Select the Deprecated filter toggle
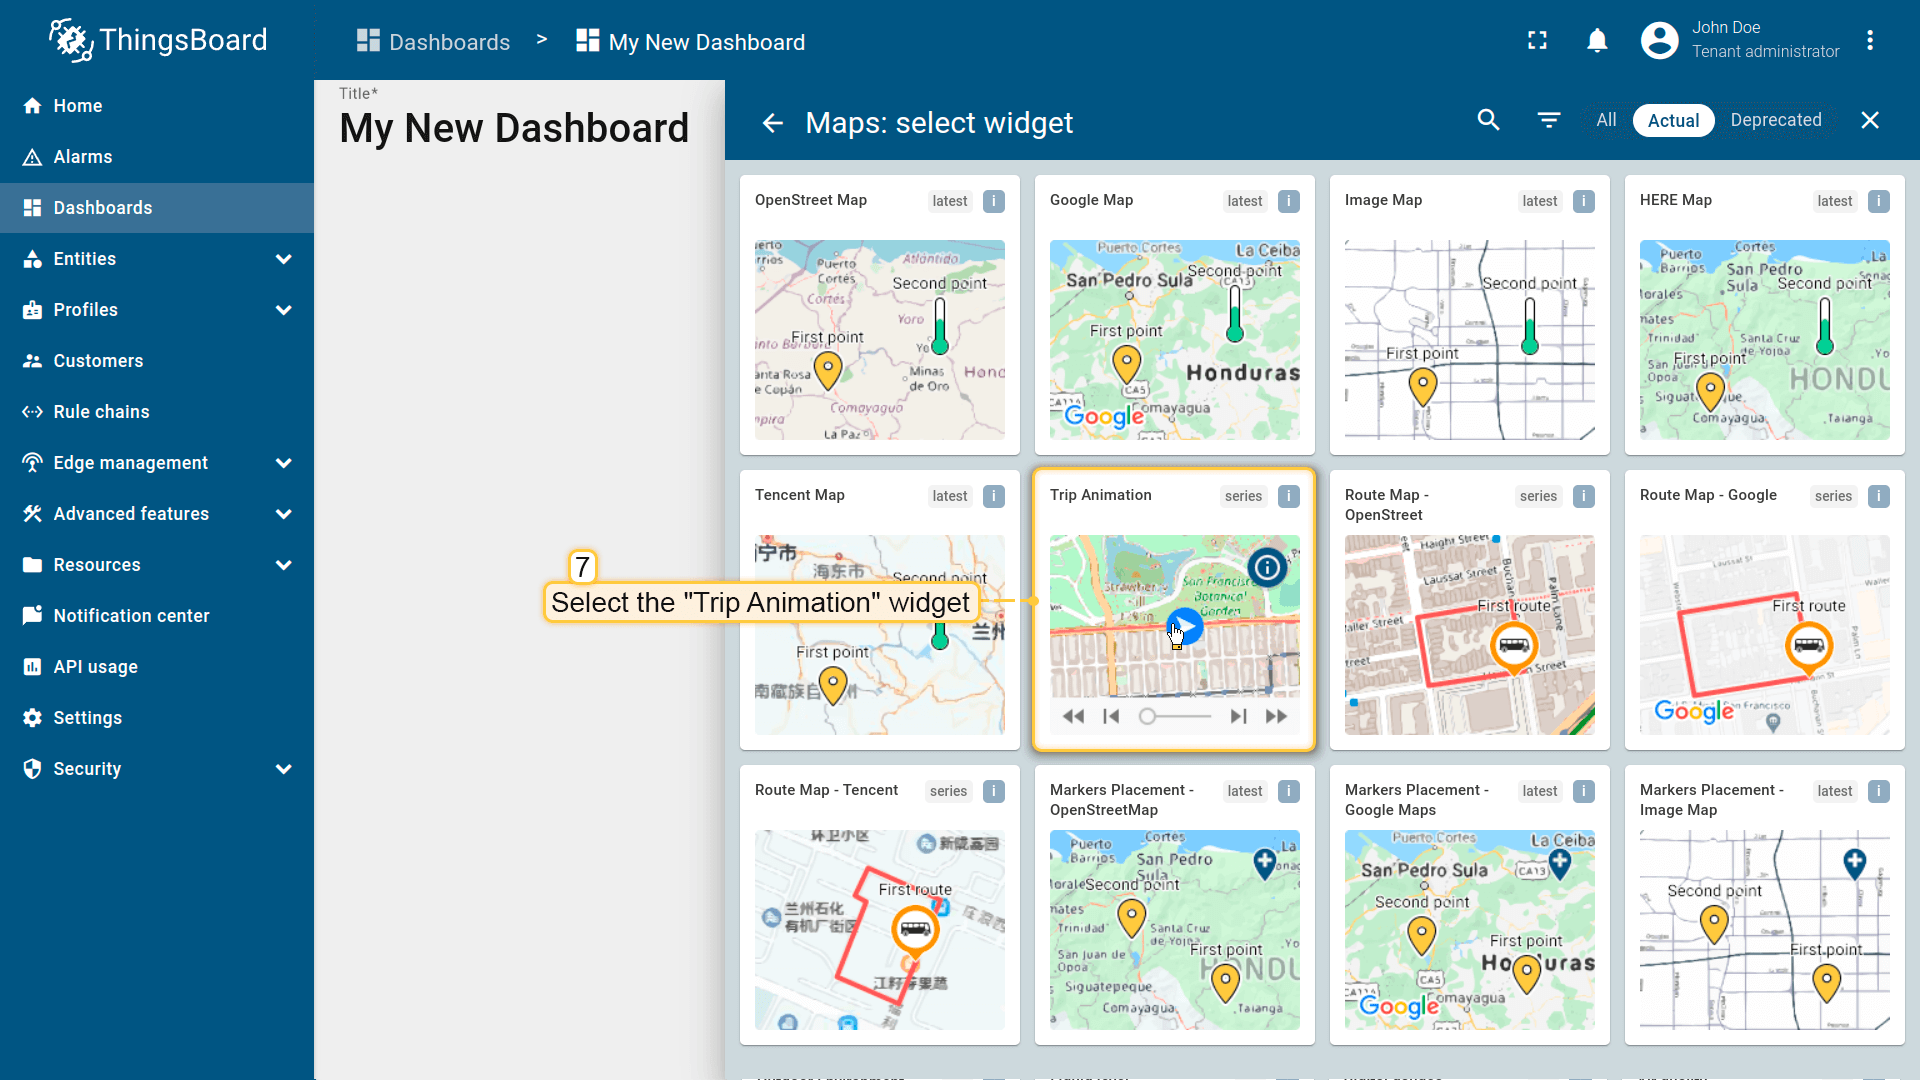 click(x=1776, y=120)
